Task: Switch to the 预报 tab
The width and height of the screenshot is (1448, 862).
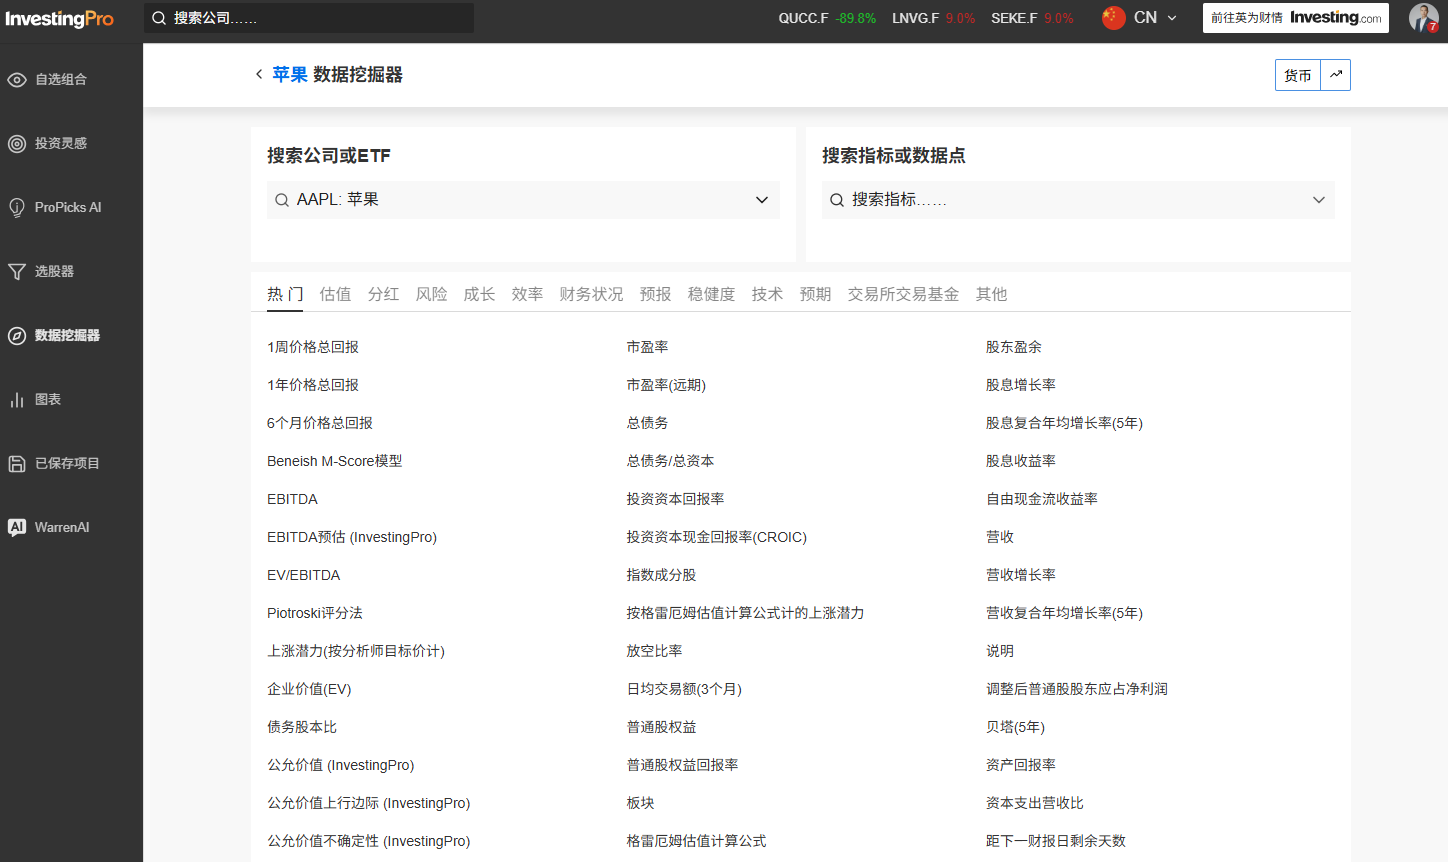Action: [x=655, y=294]
